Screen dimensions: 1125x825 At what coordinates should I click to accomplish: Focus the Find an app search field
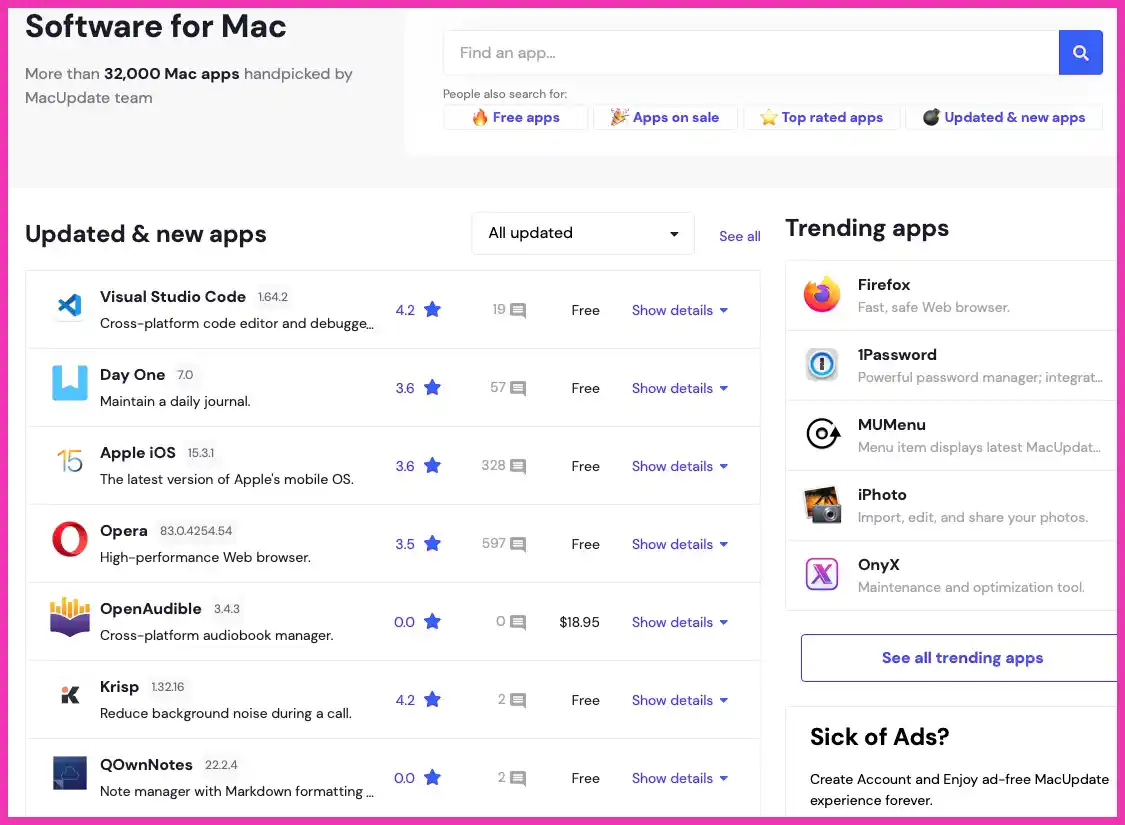pos(751,52)
